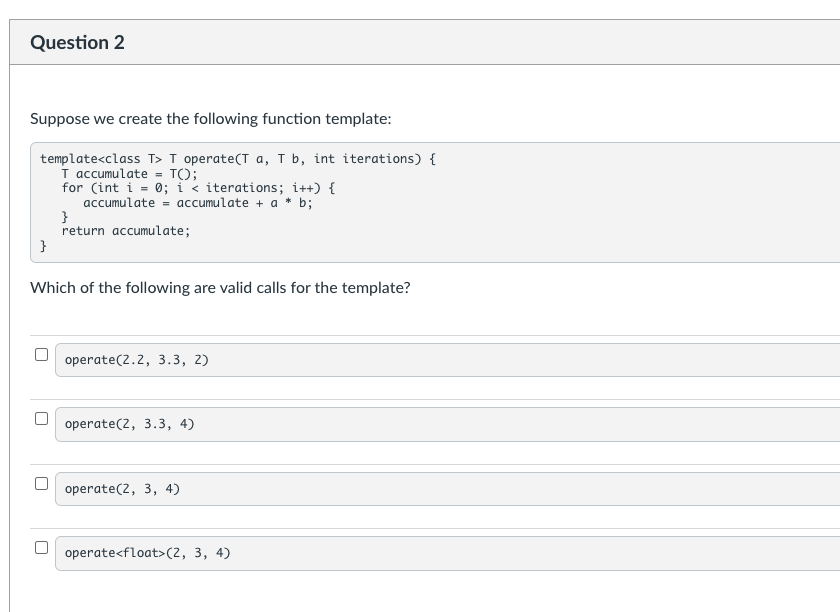Click the function's final closing brace
840x612 pixels.
click(44, 245)
